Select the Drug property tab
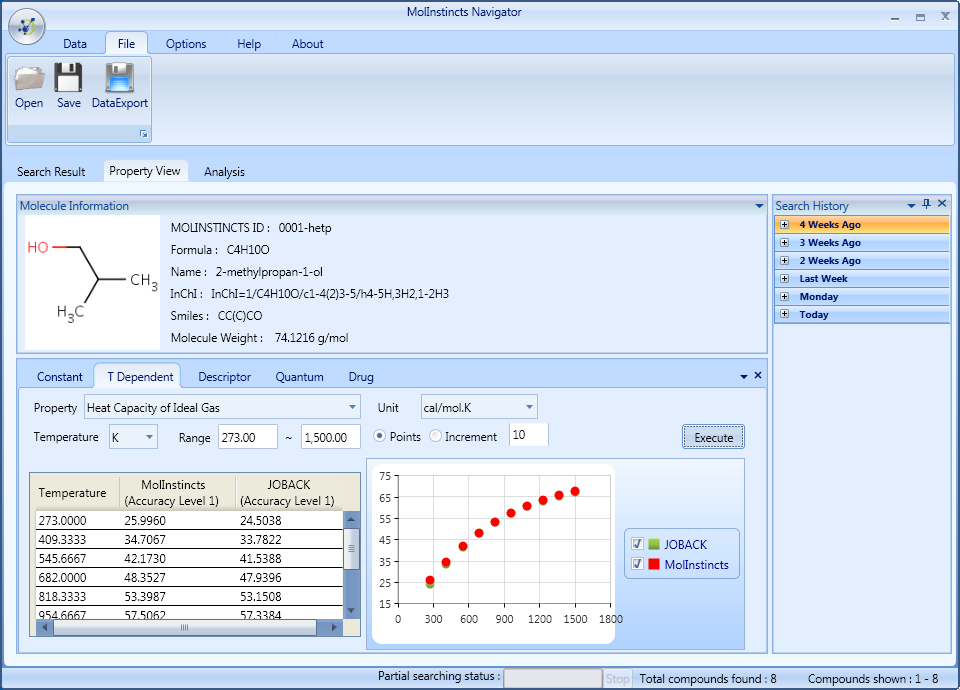The width and height of the screenshot is (960, 690). click(x=361, y=377)
